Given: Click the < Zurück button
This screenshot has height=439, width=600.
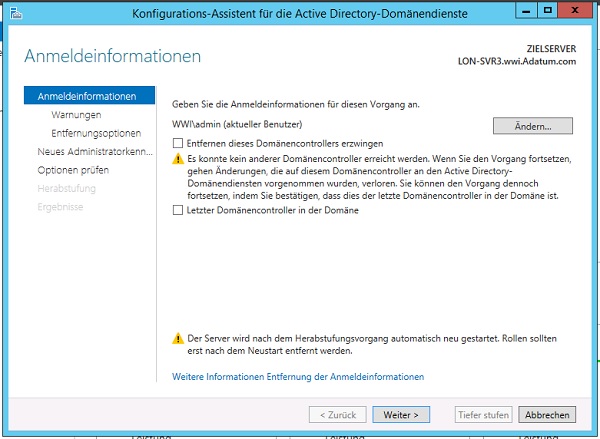Looking at the screenshot, I should [338, 415].
